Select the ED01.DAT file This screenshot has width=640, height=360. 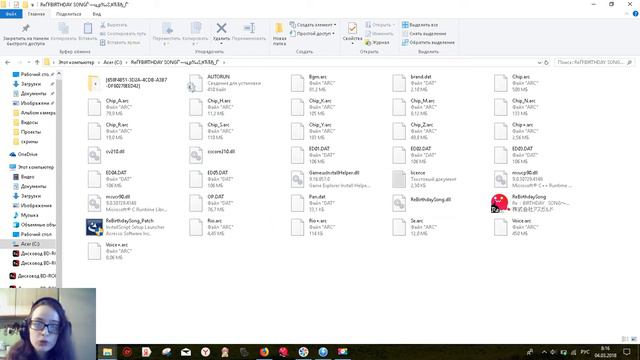pyautogui.click(x=312, y=155)
